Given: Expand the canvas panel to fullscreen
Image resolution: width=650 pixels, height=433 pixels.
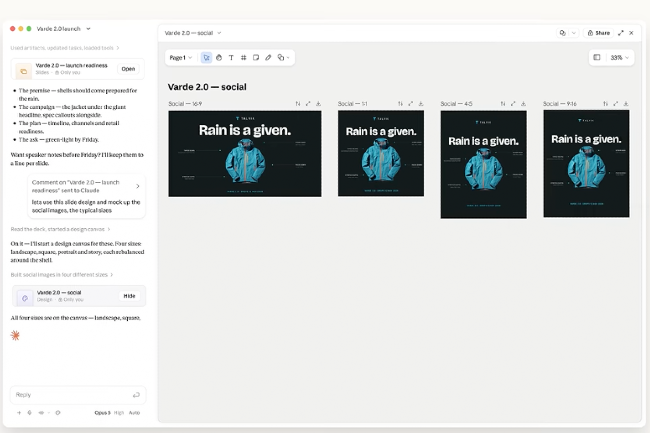Looking at the screenshot, I should [x=621, y=33].
